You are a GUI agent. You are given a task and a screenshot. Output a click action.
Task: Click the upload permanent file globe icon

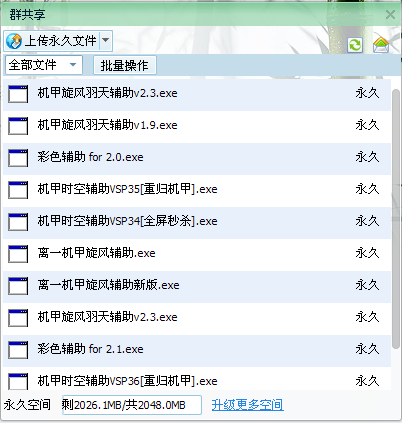(14, 41)
